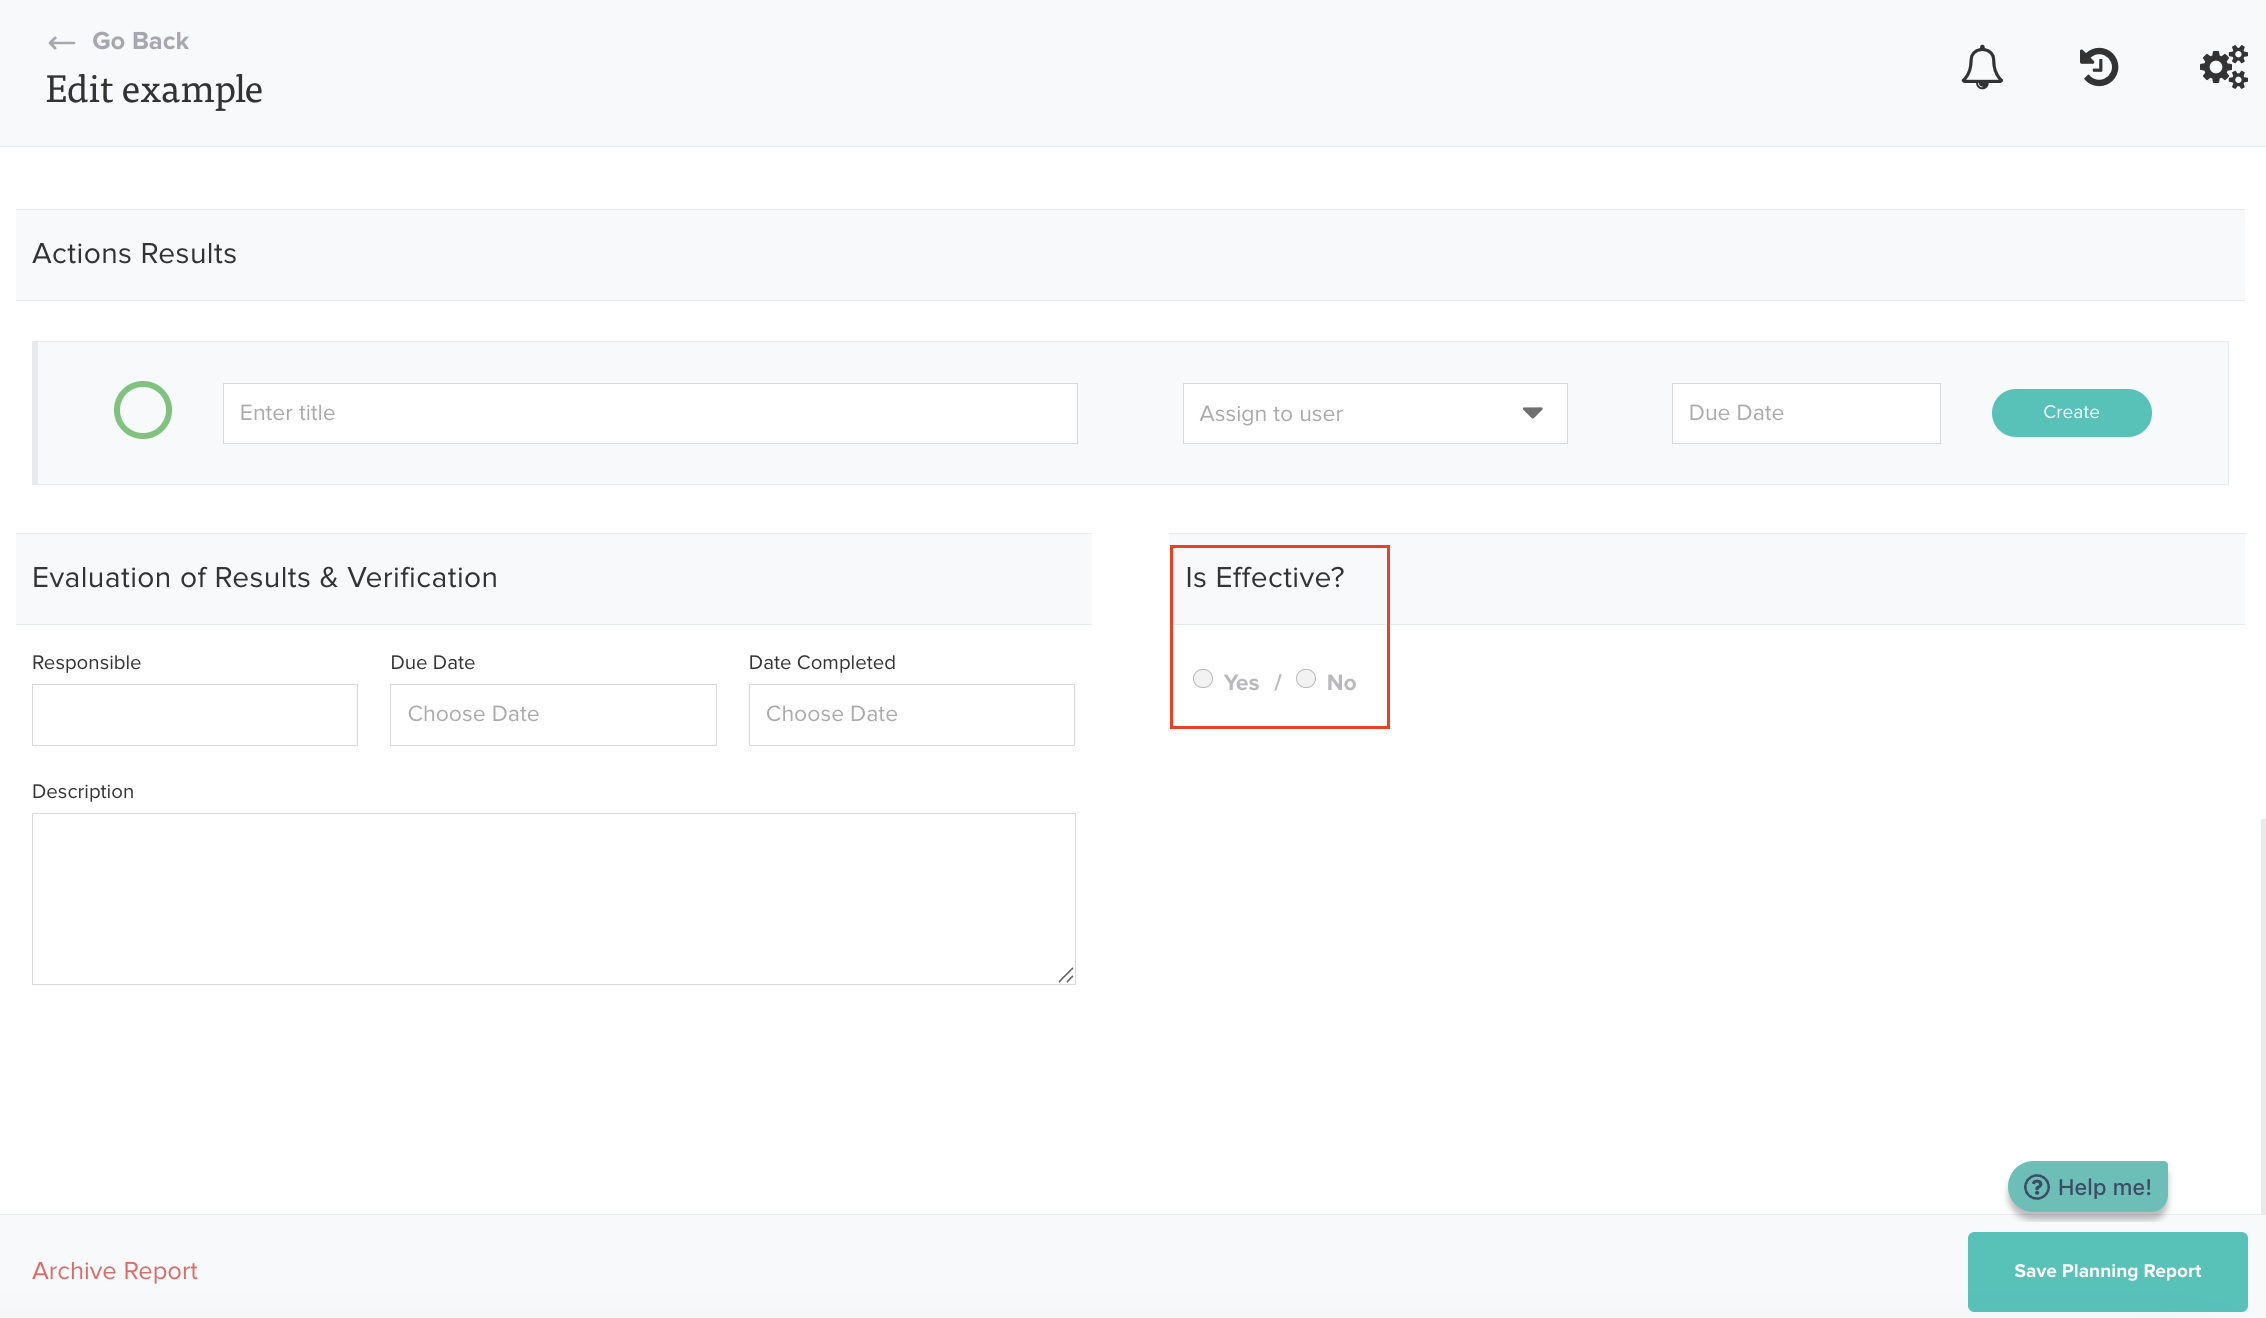Click the Archive Report link
2266x1318 pixels.
tap(115, 1271)
